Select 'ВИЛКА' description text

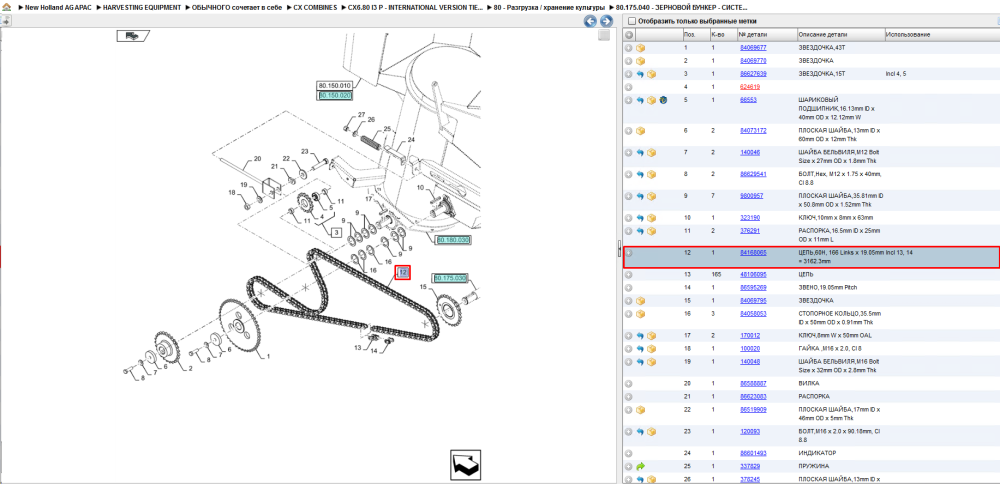tap(809, 384)
